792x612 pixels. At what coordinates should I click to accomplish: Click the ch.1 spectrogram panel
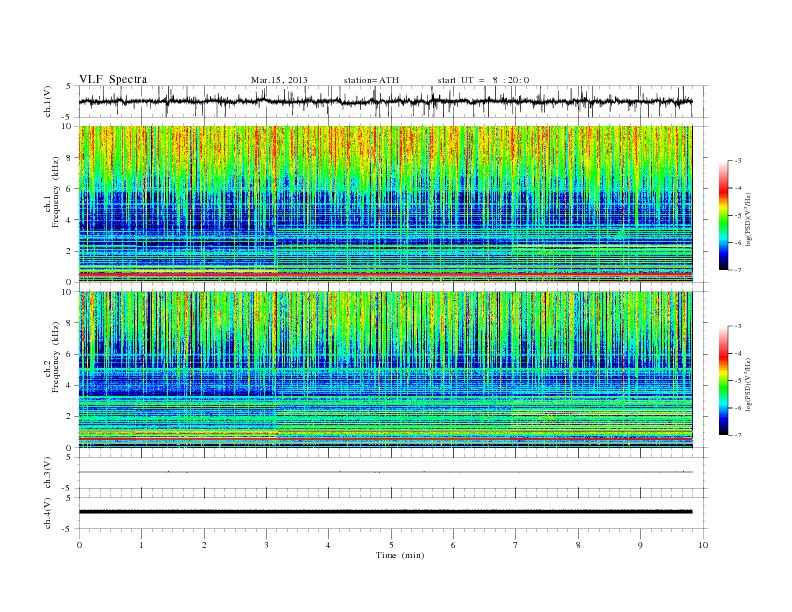point(385,204)
